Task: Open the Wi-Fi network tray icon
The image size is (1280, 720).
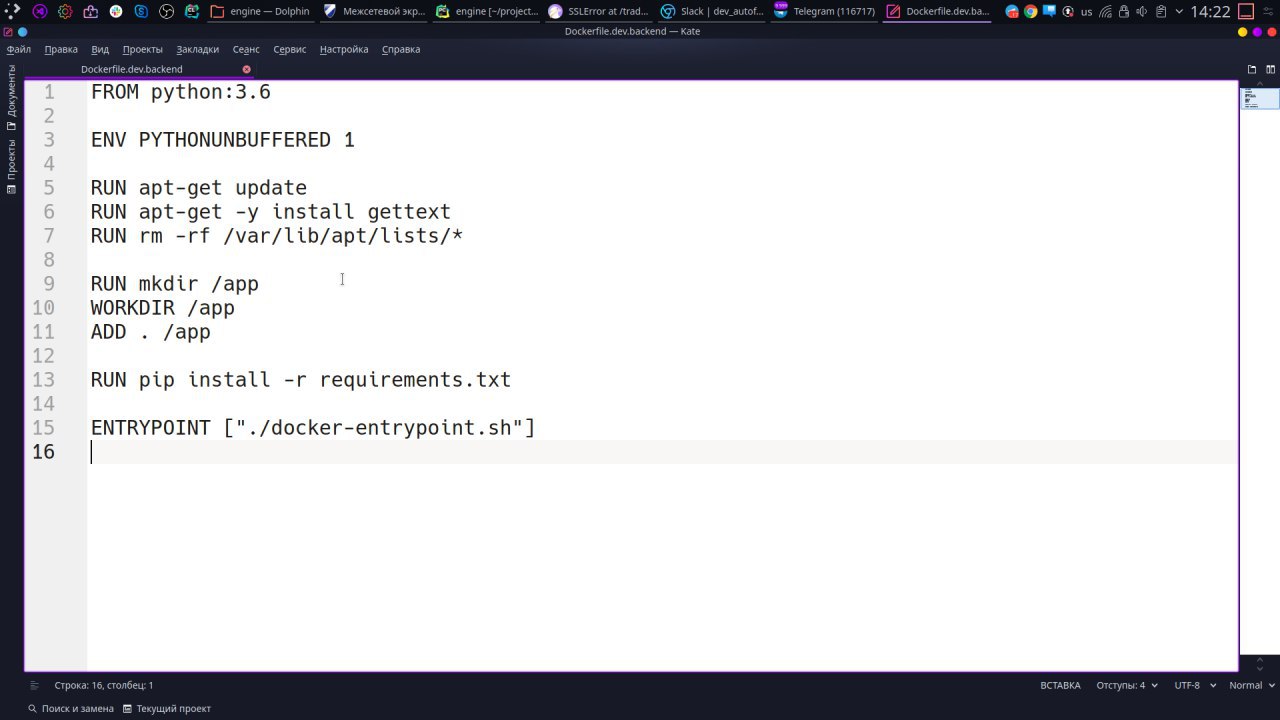Action: [1105, 12]
